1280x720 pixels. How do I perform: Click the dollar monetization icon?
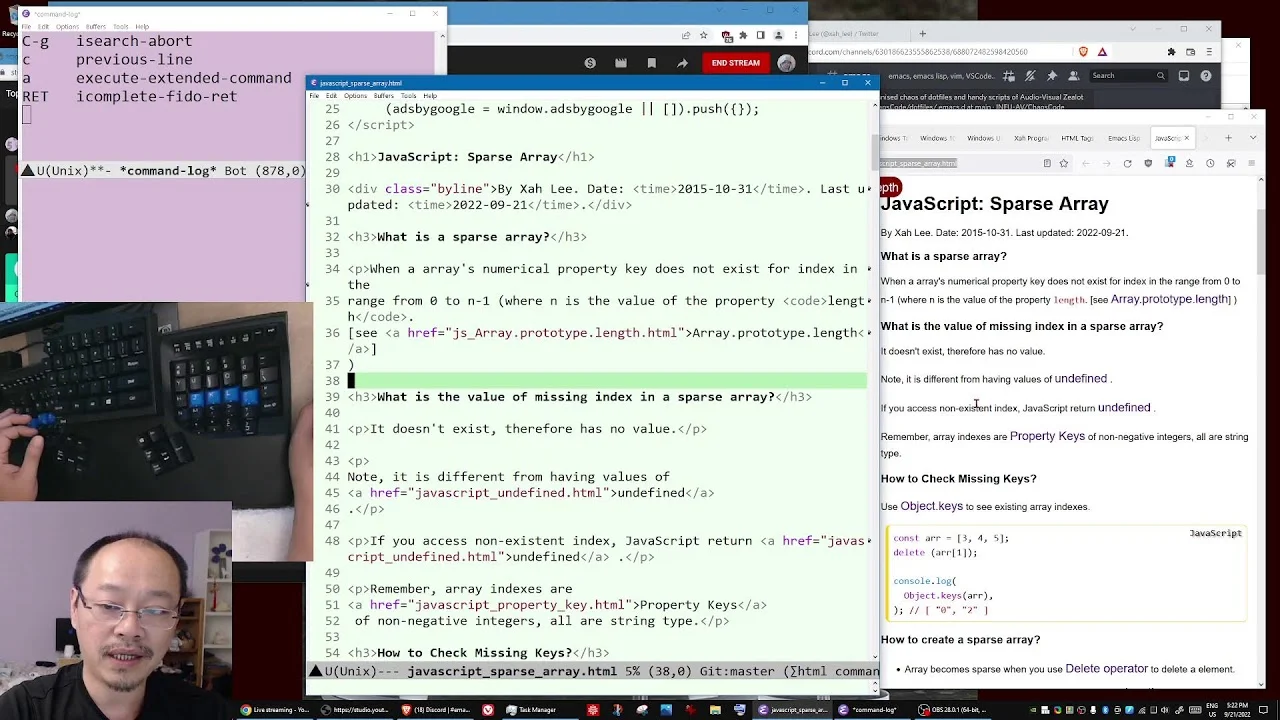(x=590, y=63)
